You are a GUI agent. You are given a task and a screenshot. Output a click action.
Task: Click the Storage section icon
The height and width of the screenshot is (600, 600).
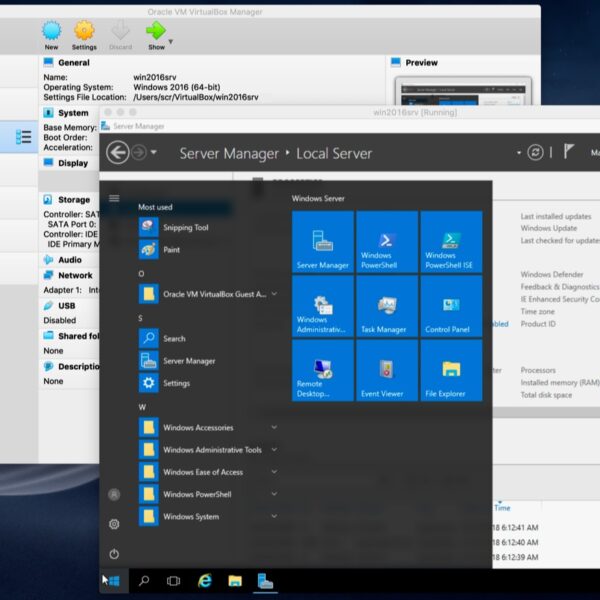coord(48,199)
